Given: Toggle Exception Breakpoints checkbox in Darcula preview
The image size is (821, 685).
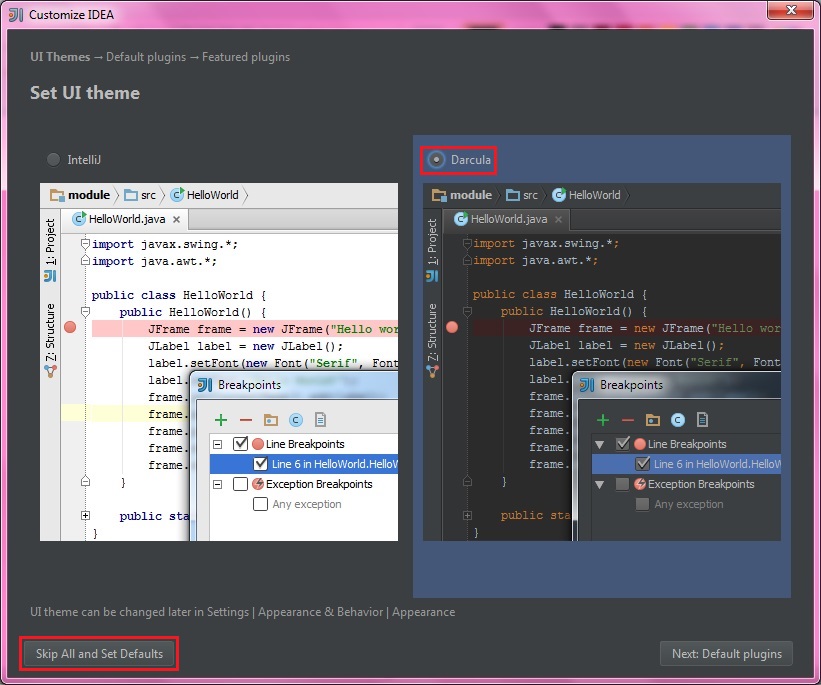Looking at the screenshot, I should pyautogui.click(x=623, y=484).
